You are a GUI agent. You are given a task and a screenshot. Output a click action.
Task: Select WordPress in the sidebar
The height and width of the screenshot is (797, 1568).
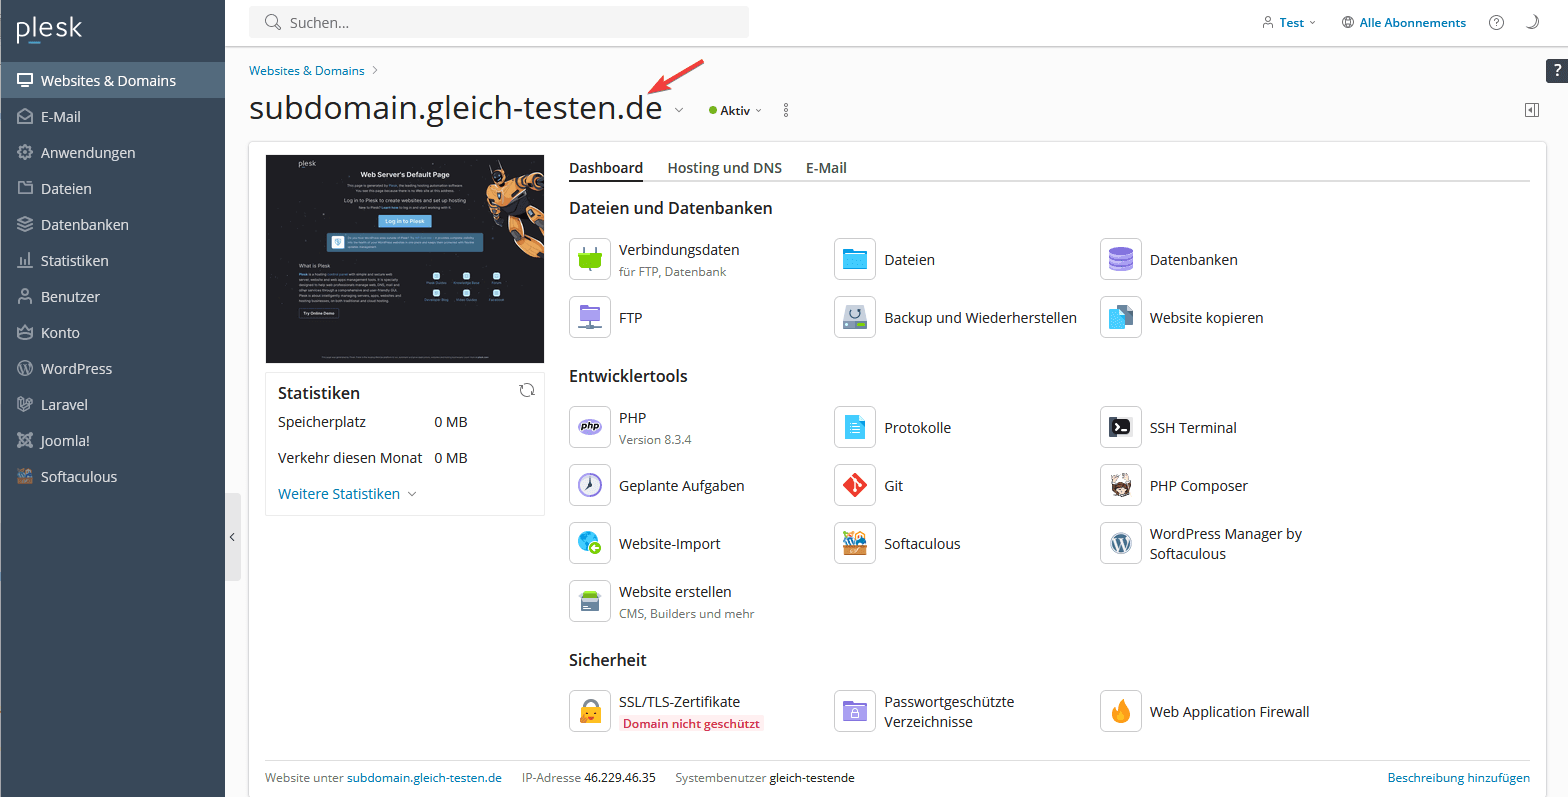(x=76, y=369)
